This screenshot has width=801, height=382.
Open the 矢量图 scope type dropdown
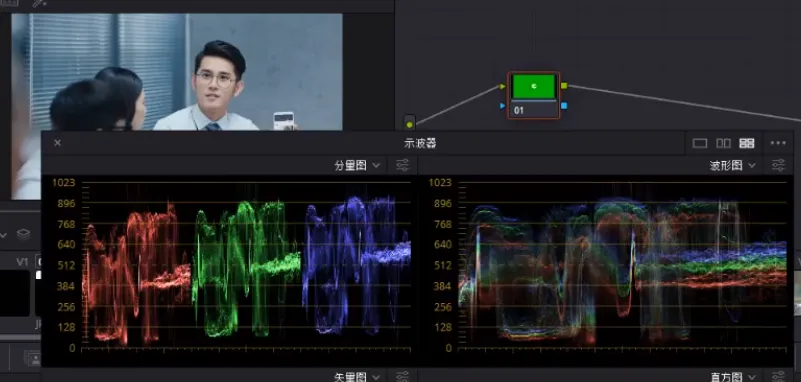tap(357, 377)
